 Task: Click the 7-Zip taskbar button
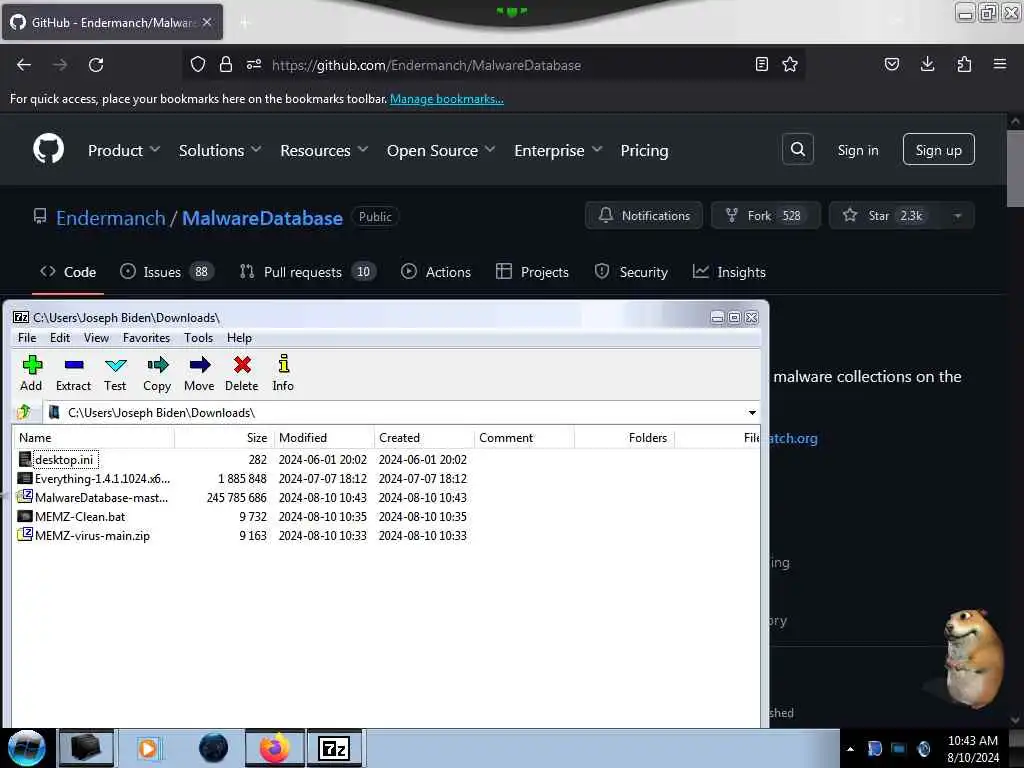pos(334,748)
